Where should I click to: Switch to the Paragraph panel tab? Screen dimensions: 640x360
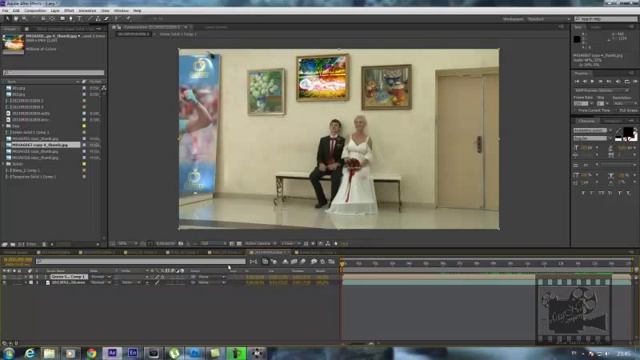pyautogui.click(x=612, y=121)
